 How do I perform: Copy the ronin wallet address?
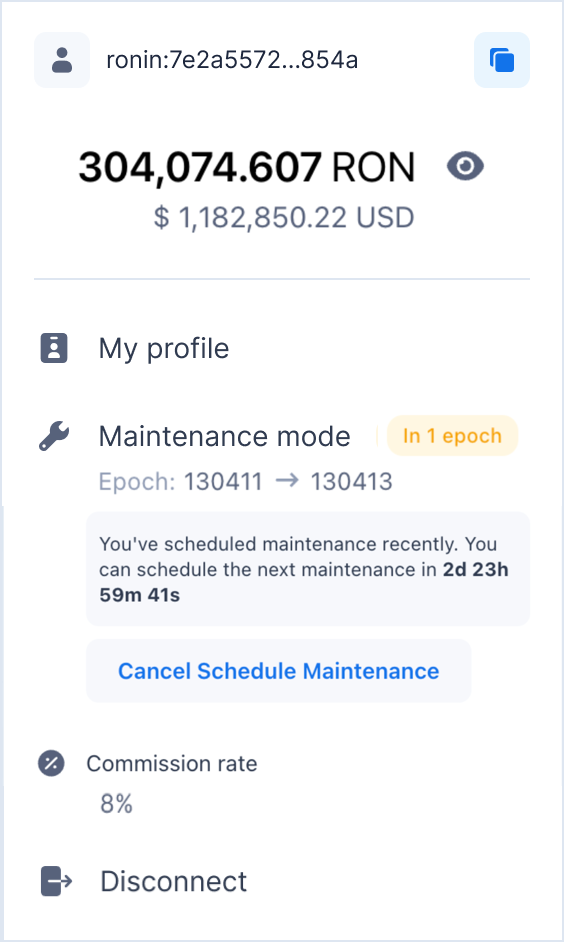pos(502,60)
